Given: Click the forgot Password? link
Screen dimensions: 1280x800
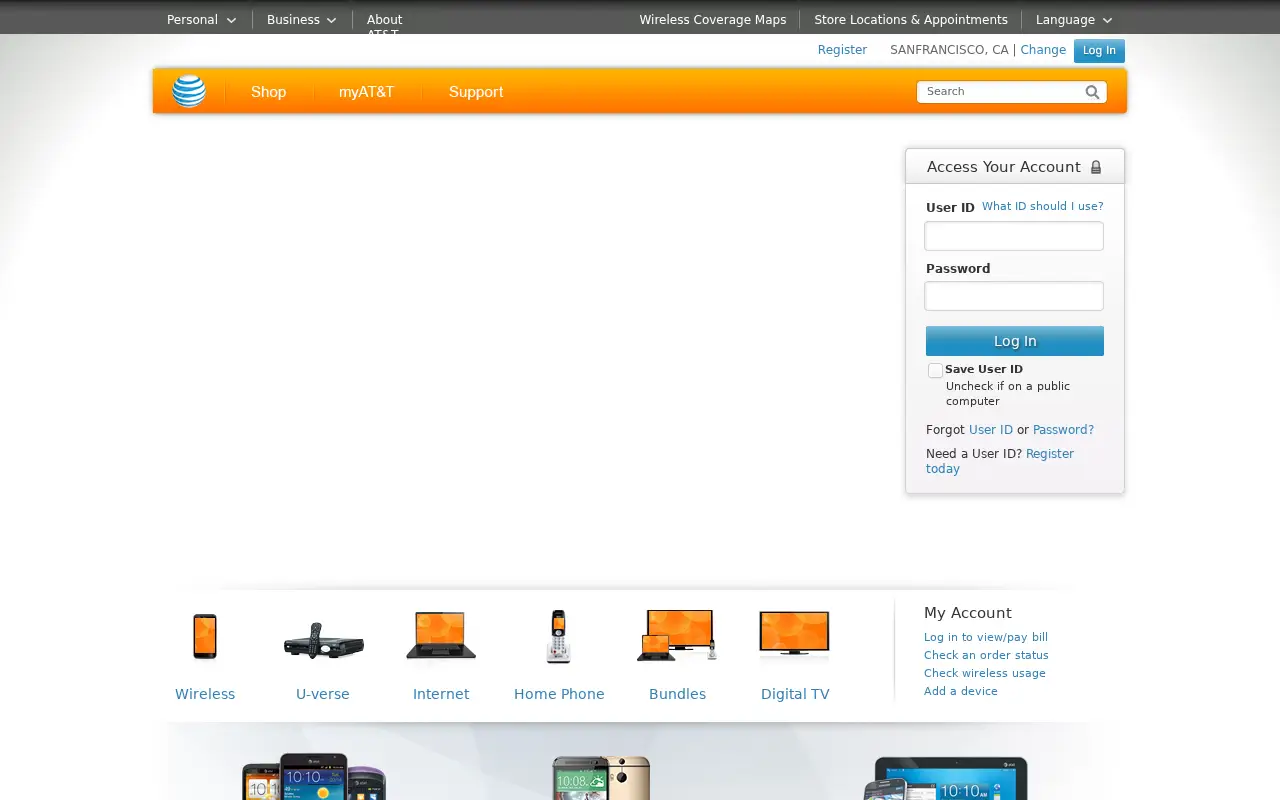Looking at the screenshot, I should click(1063, 430).
